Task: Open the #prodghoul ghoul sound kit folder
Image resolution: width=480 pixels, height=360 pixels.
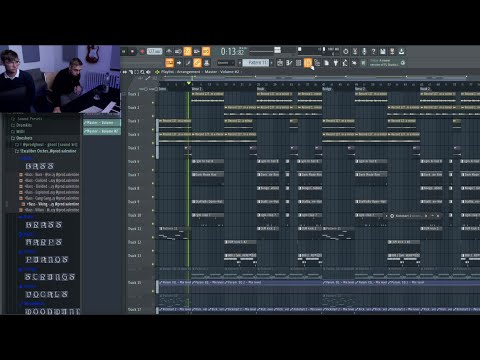Action: 47,144
